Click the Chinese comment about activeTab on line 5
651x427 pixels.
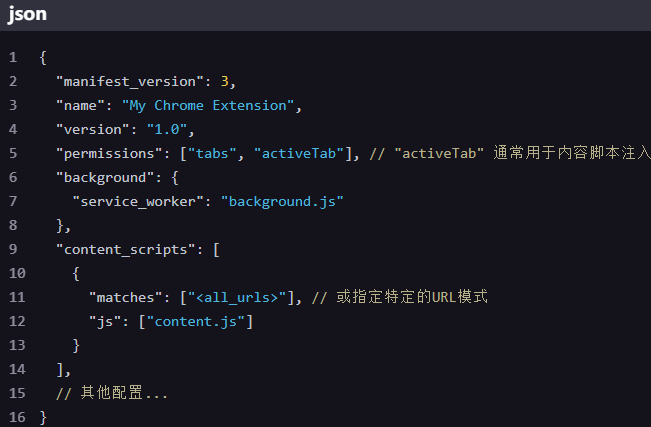[x=510, y=153]
